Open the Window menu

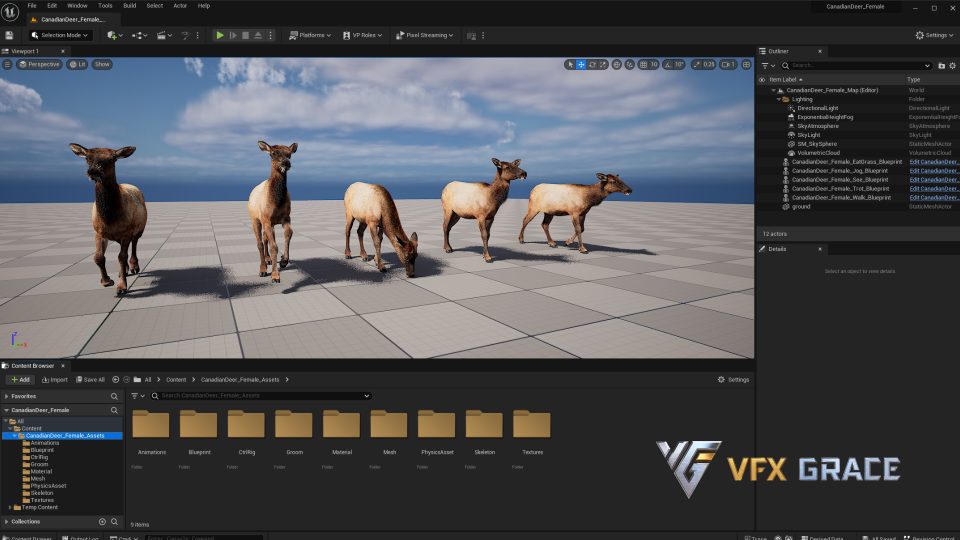pos(77,5)
